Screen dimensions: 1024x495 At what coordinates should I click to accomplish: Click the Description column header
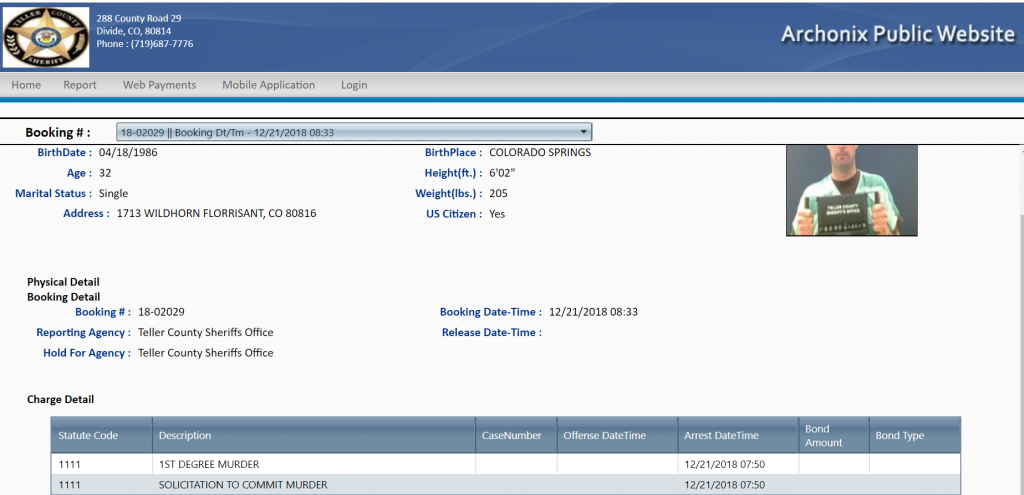coord(185,436)
